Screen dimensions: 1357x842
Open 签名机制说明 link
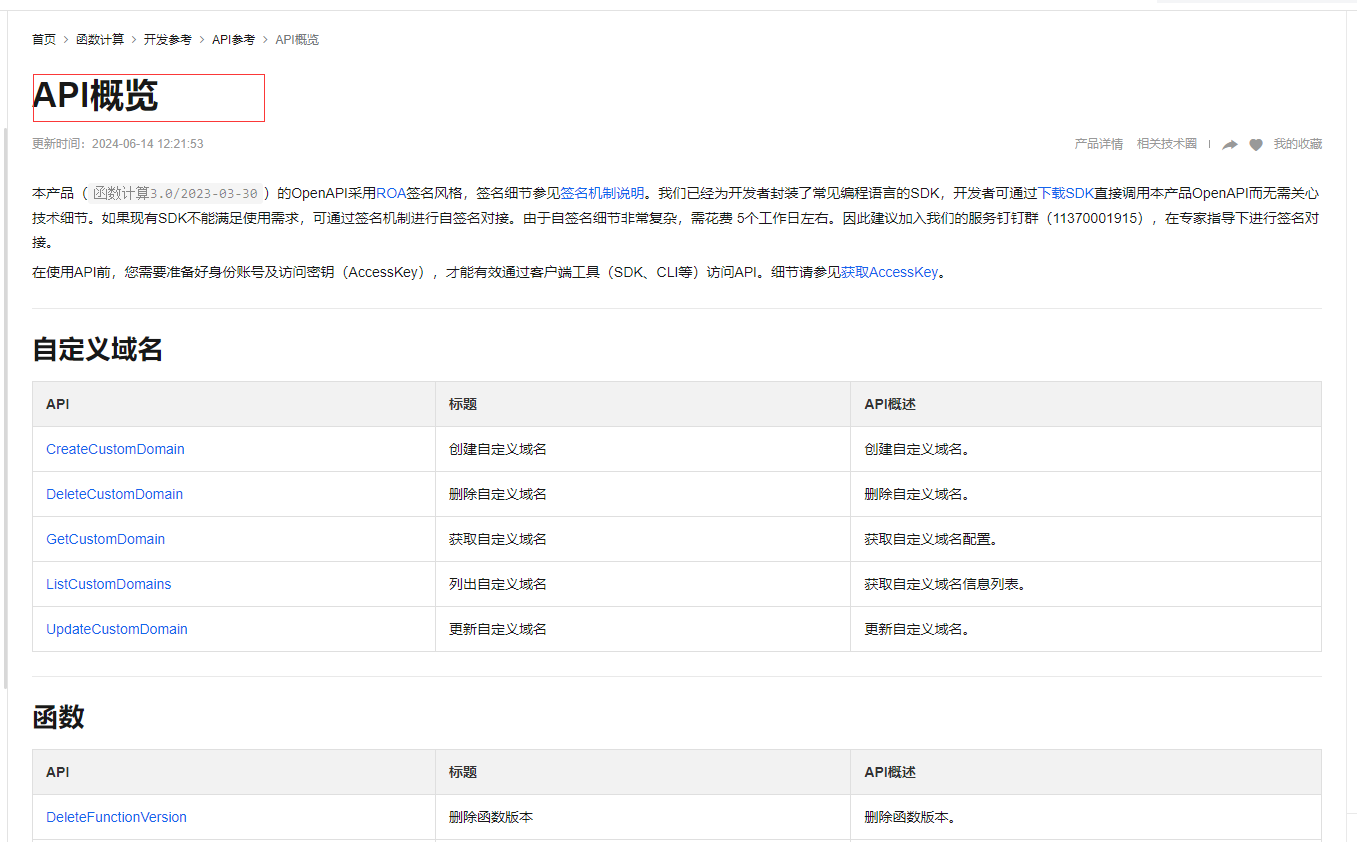pos(602,193)
